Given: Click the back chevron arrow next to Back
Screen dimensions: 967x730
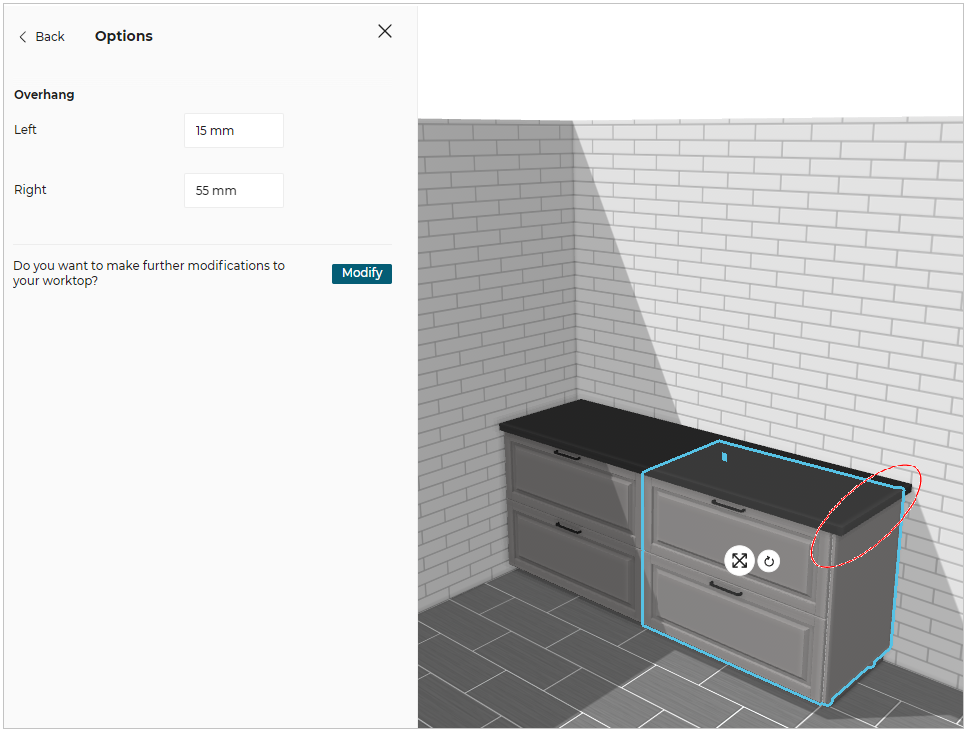Looking at the screenshot, I should (21, 35).
